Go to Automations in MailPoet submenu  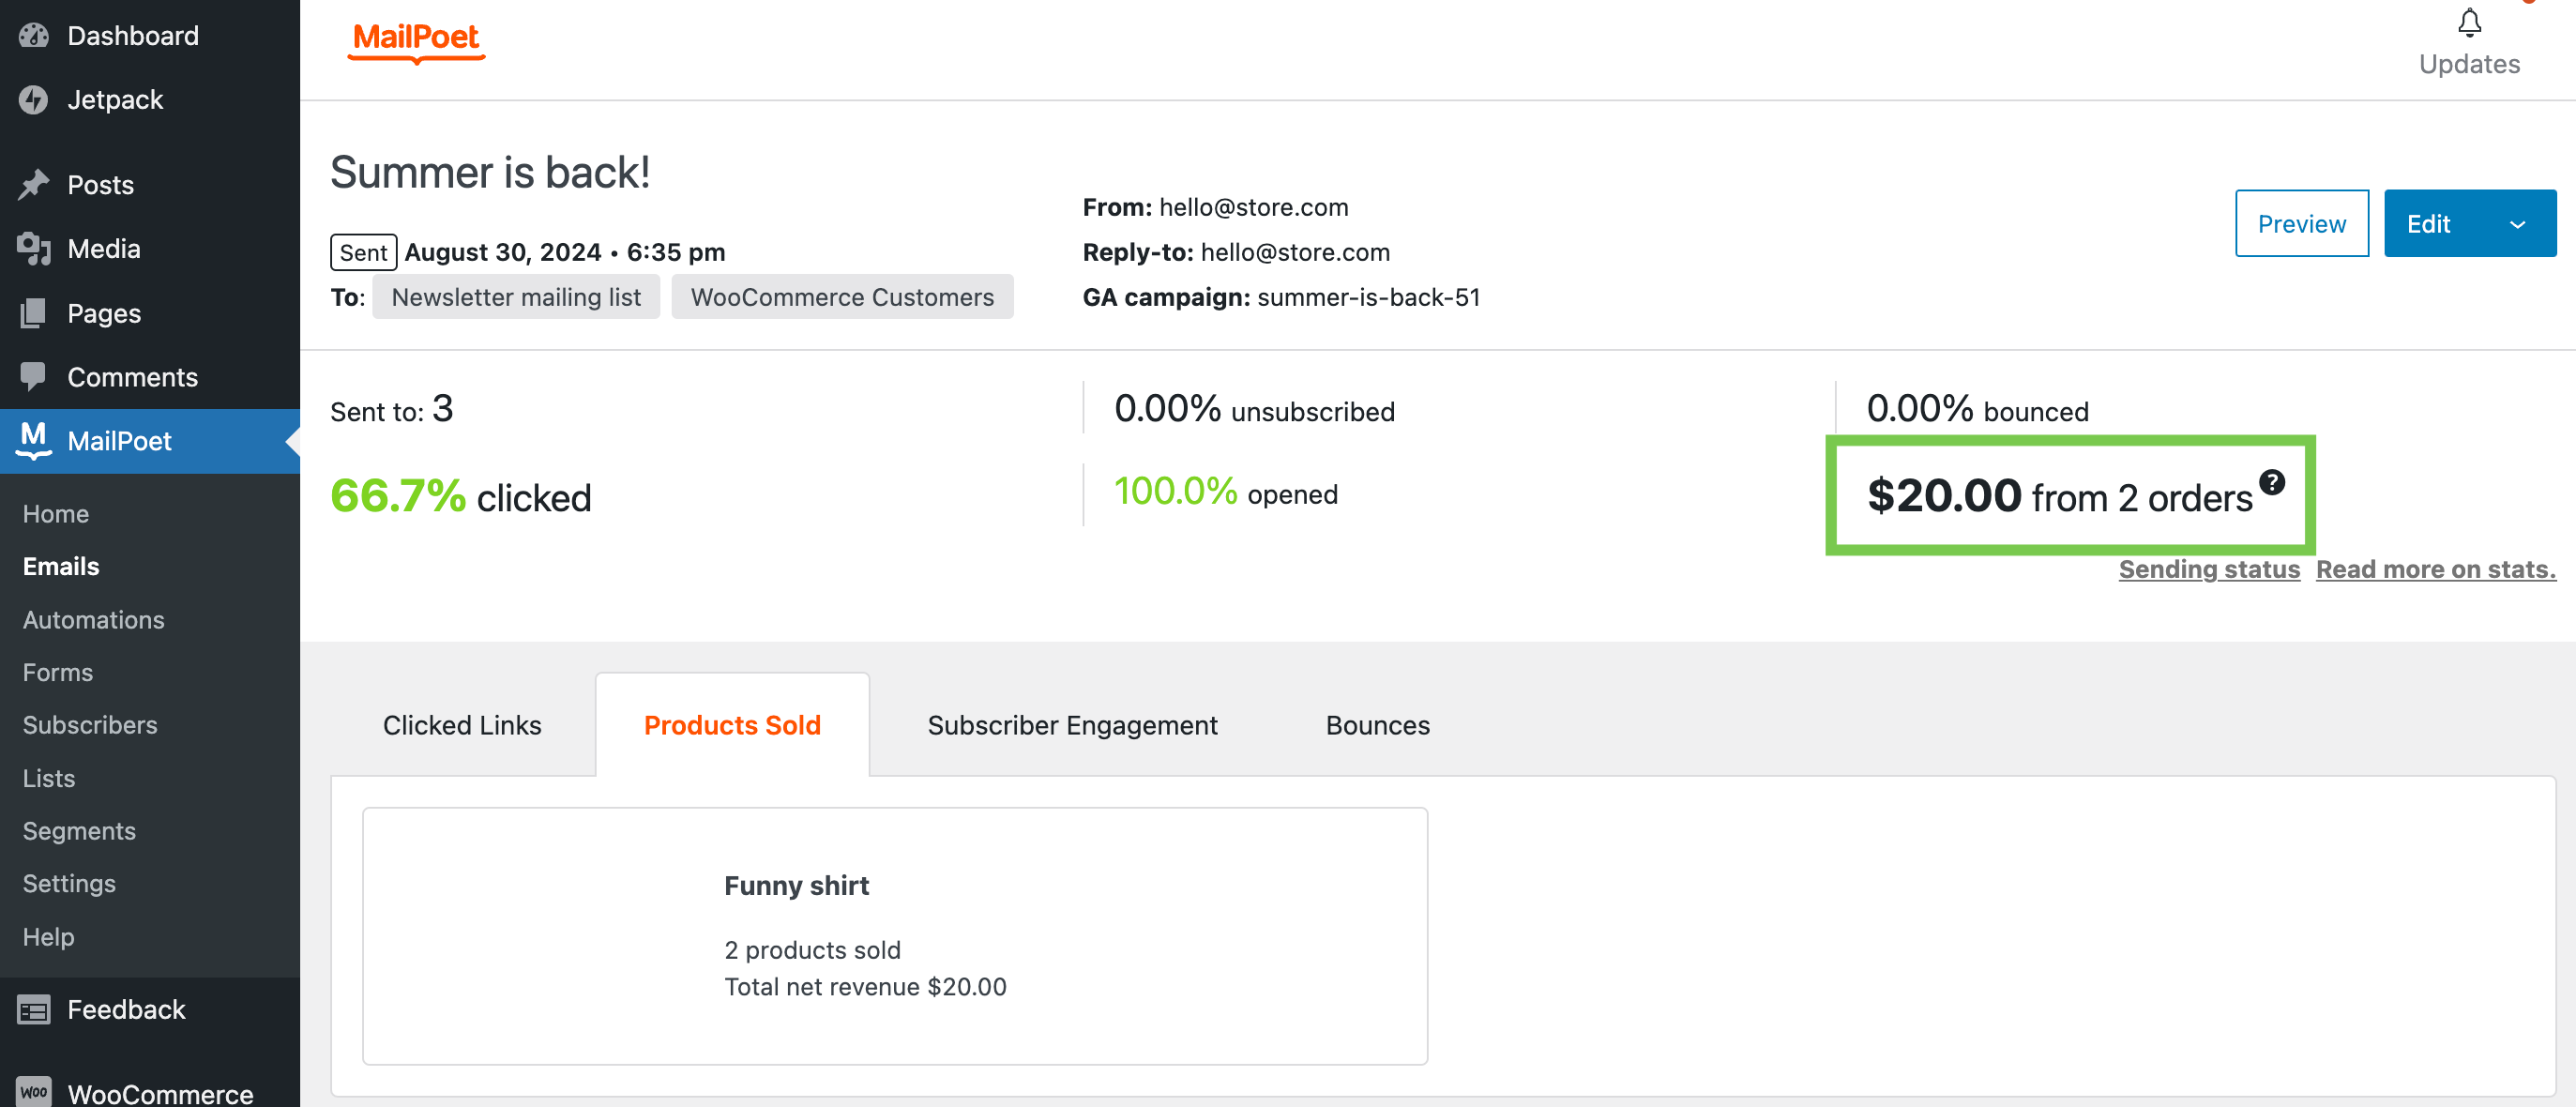tap(94, 620)
